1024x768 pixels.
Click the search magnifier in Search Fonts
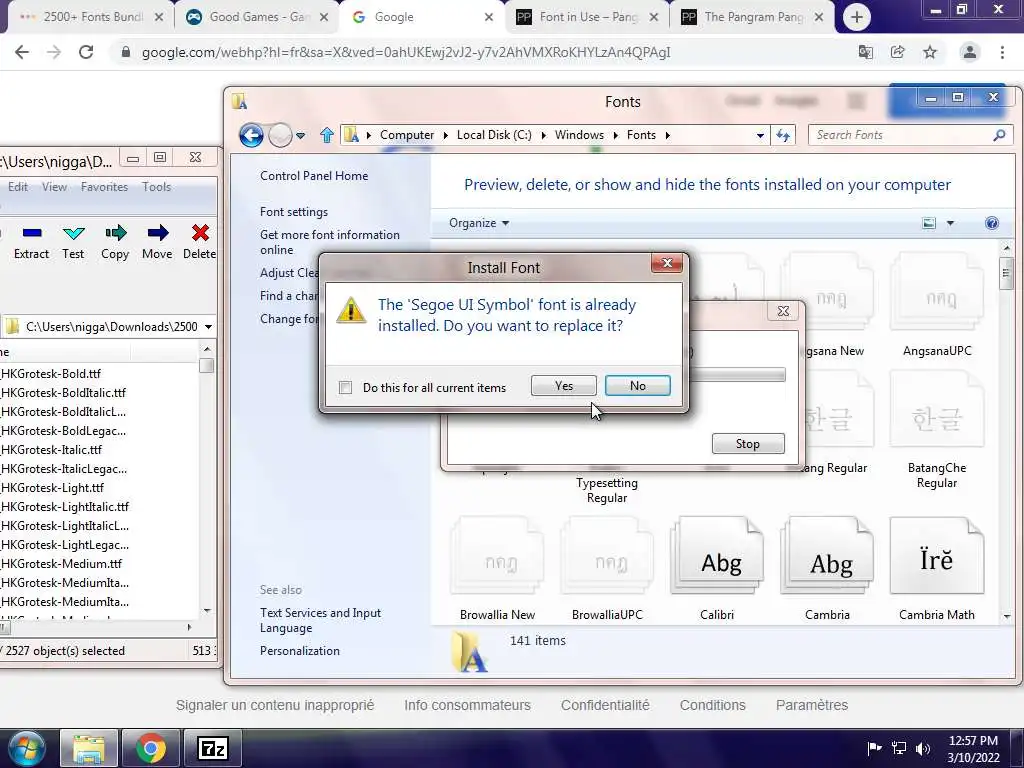coord(999,135)
